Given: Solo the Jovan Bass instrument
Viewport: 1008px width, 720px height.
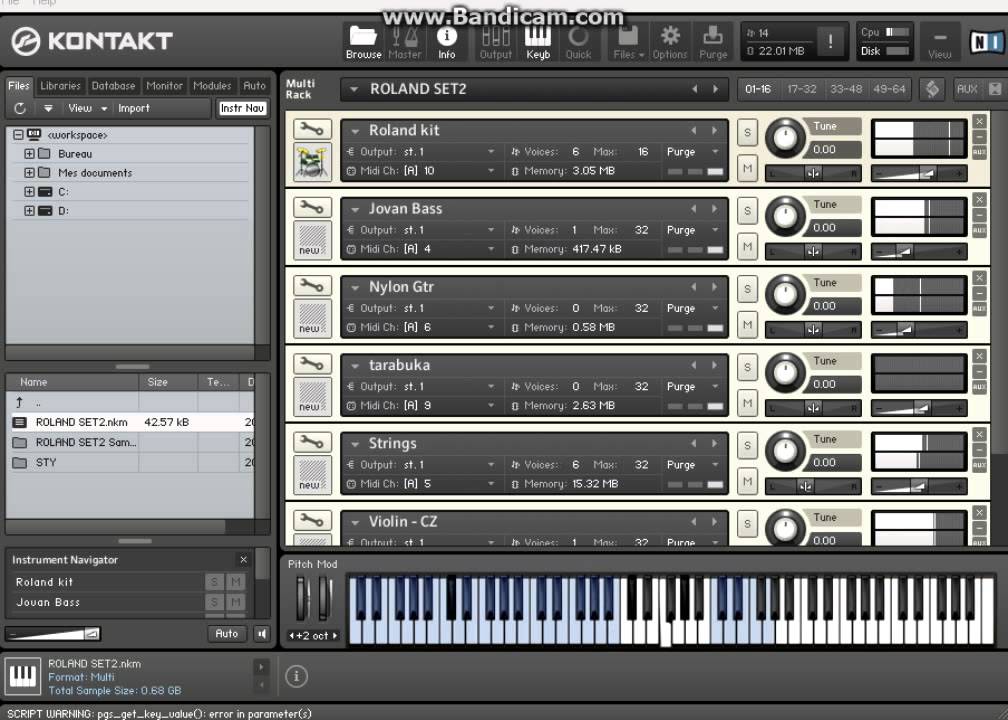Looking at the screenshot, I should [747, 211].
